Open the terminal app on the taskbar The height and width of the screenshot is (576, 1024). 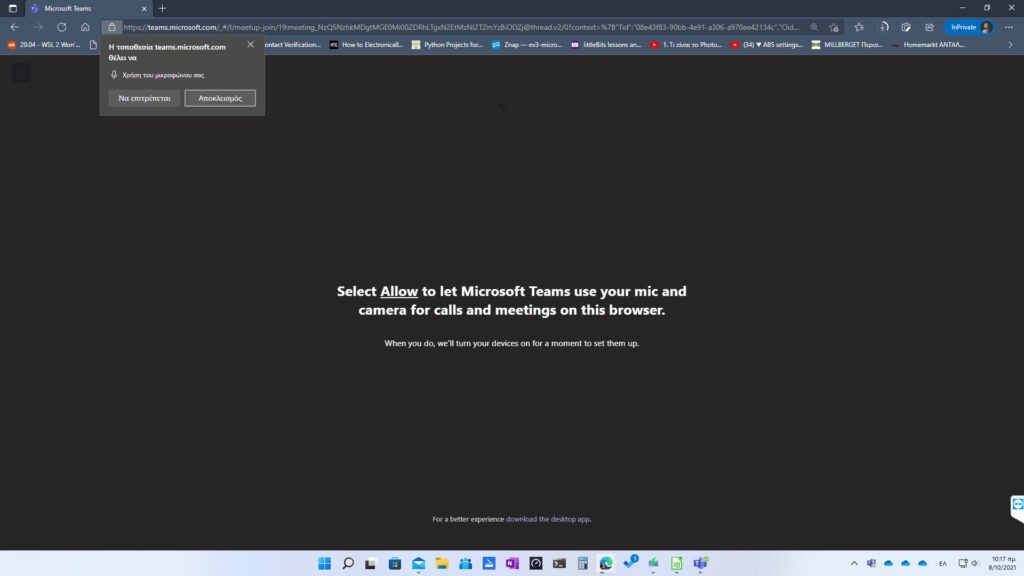point(559,563)
